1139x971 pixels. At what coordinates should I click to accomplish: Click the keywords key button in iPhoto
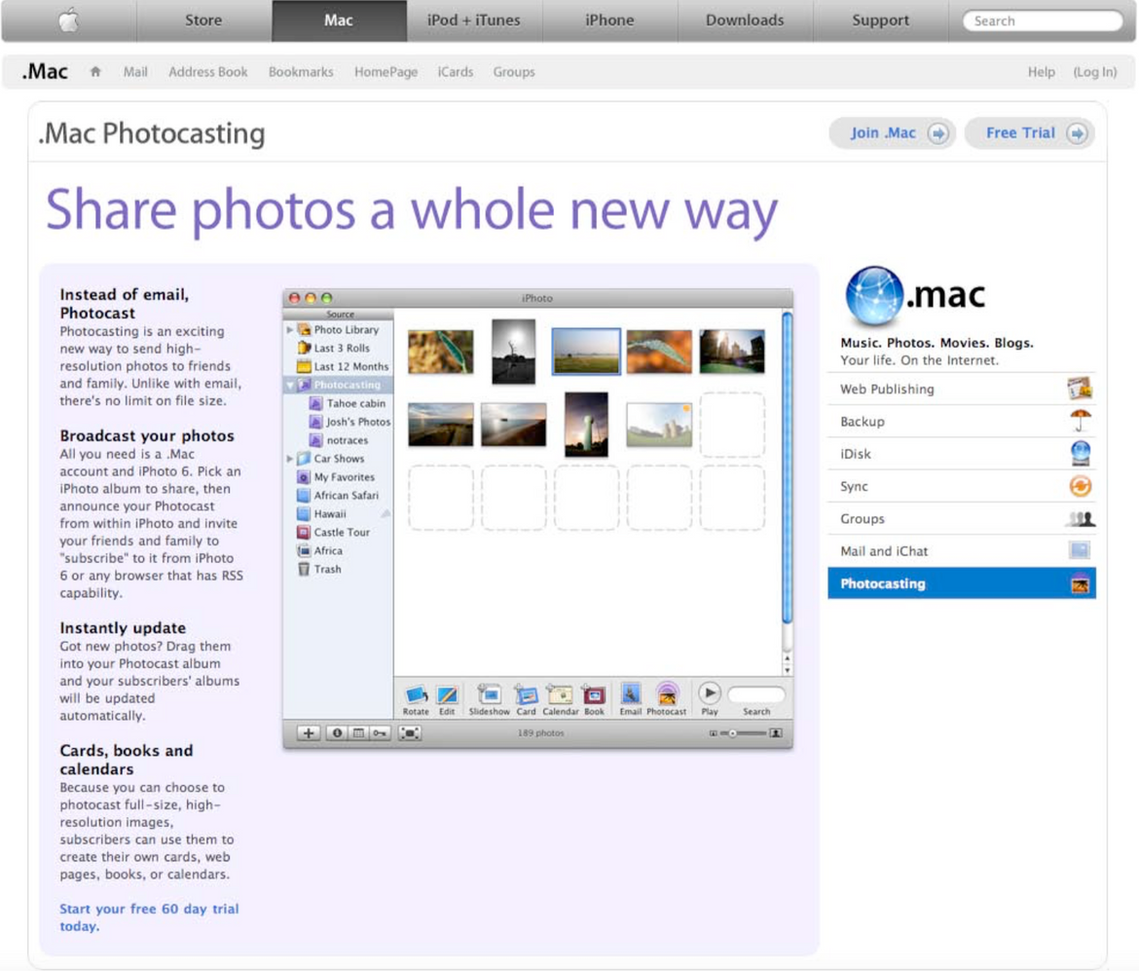pos(380,733)
